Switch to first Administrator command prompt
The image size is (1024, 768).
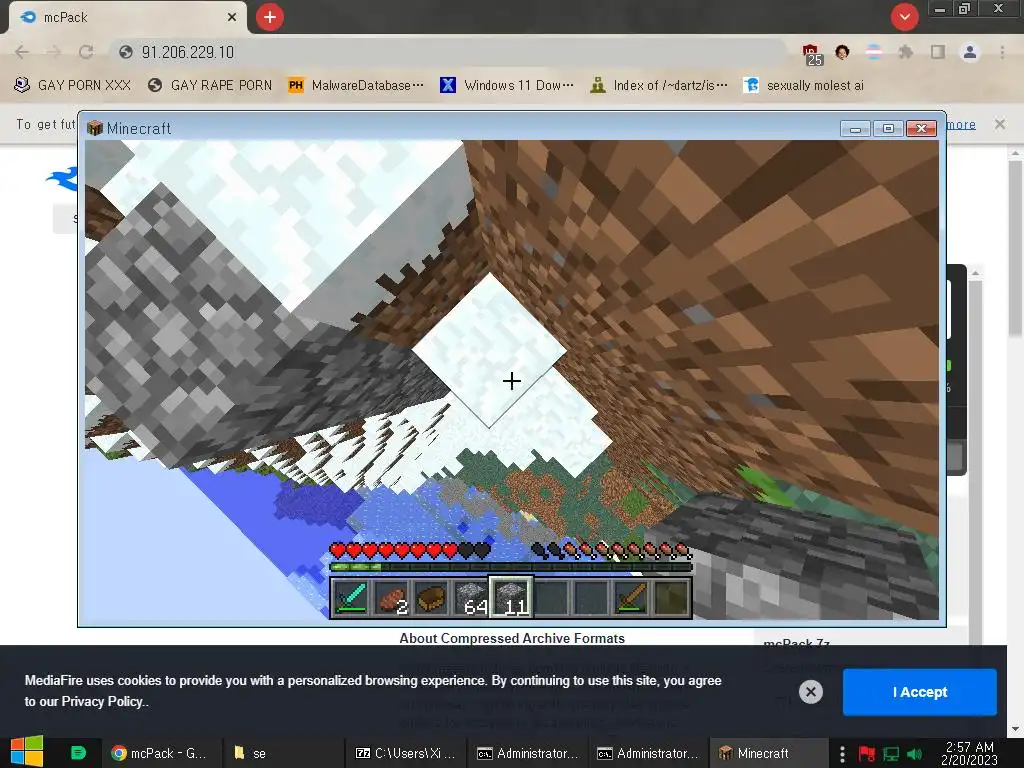point(528,753)
